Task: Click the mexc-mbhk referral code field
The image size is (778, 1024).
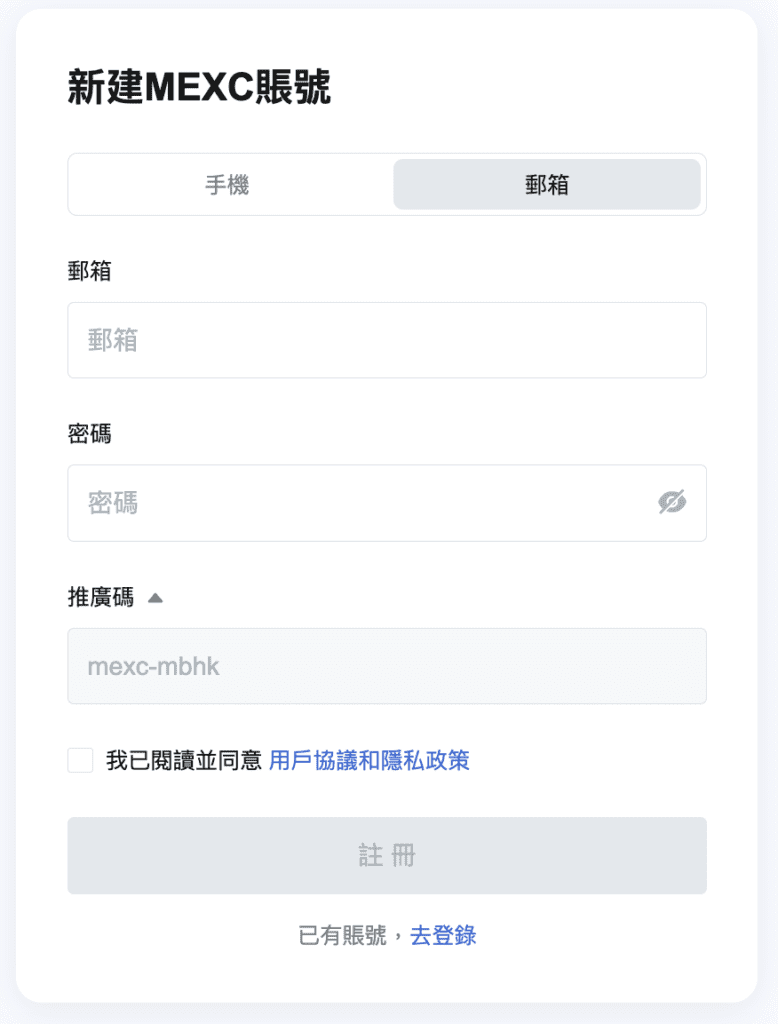Action: tap(387, 666)
